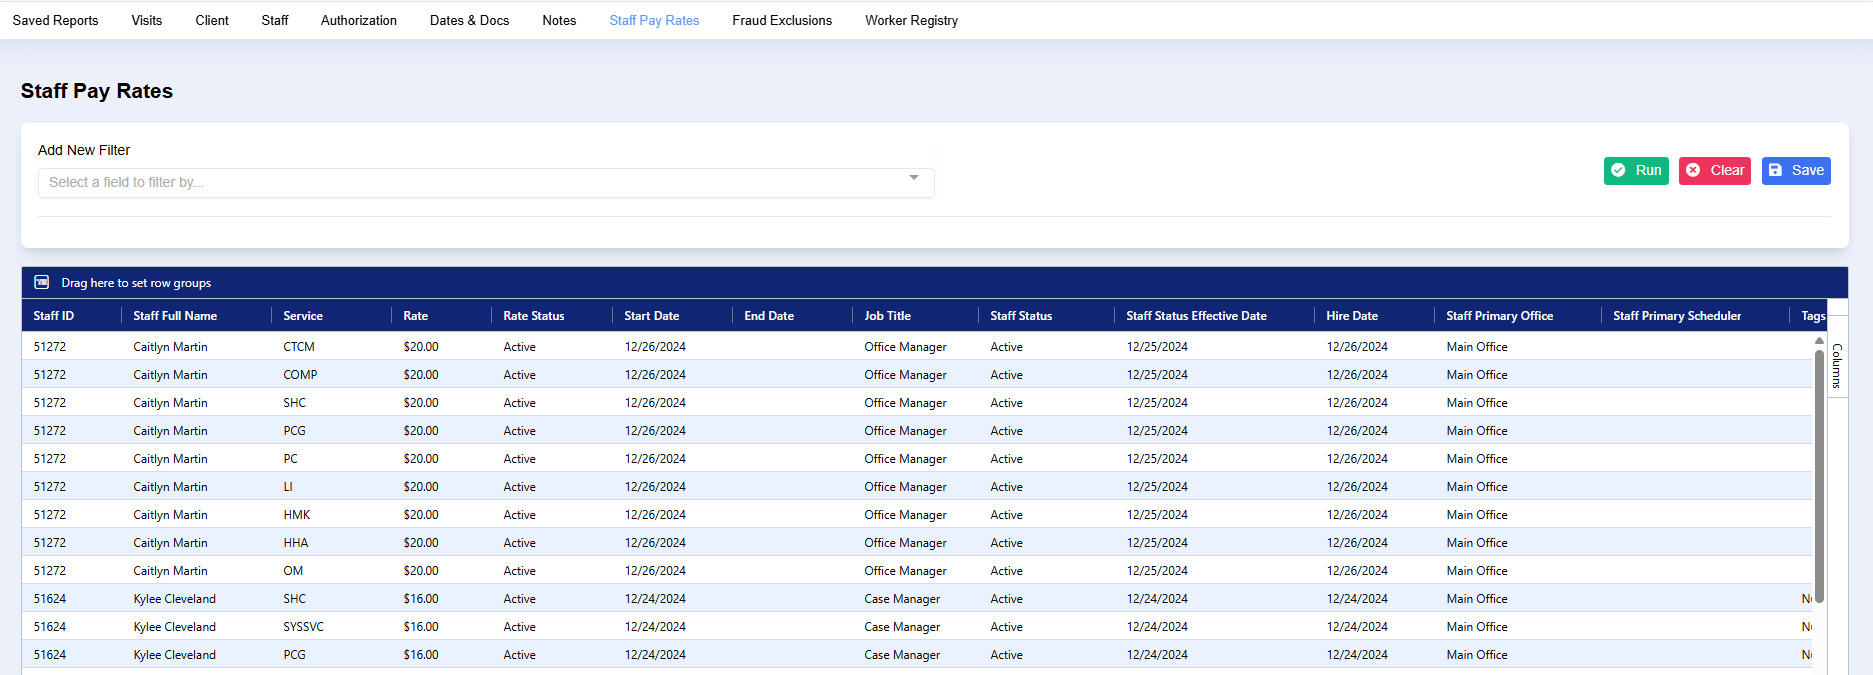Click the floppy disk icon on Save
Screen dimensions: 1873x675
click(x=1775, y=170)
